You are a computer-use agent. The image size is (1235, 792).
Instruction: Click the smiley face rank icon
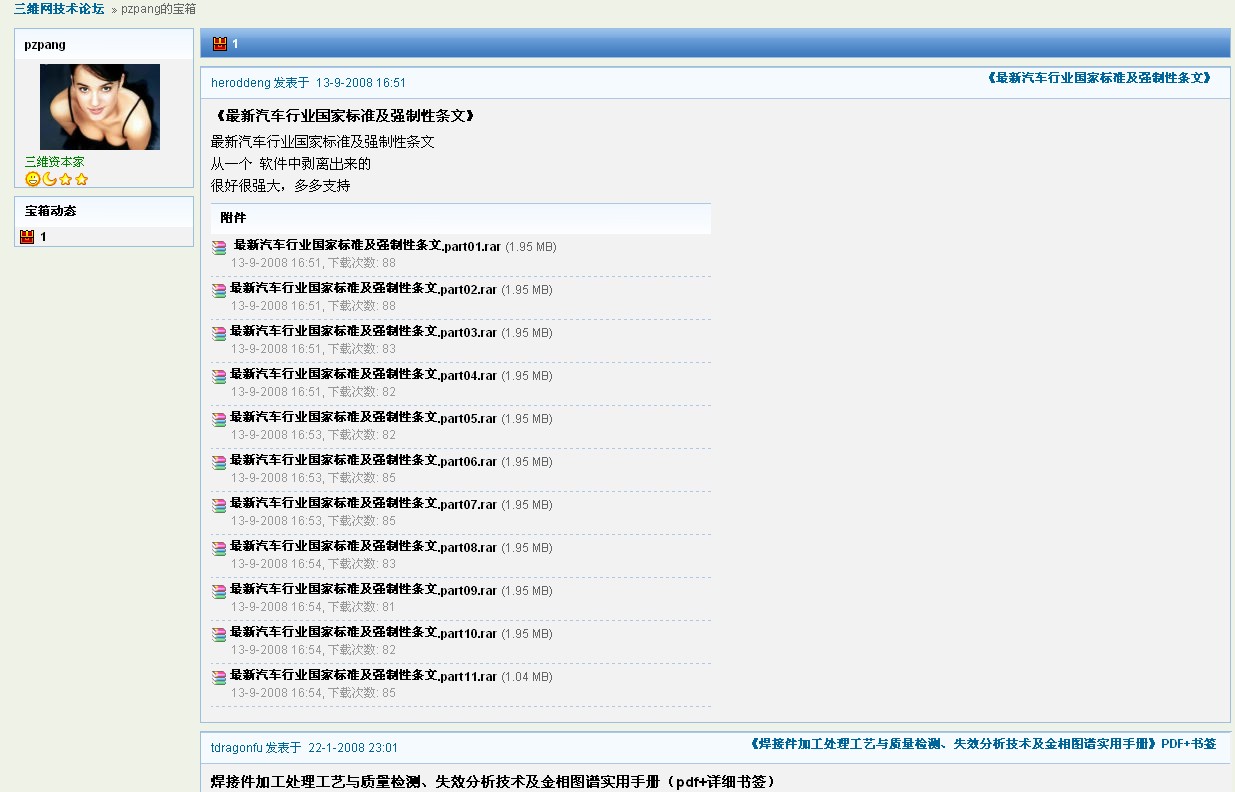(32, 179)
